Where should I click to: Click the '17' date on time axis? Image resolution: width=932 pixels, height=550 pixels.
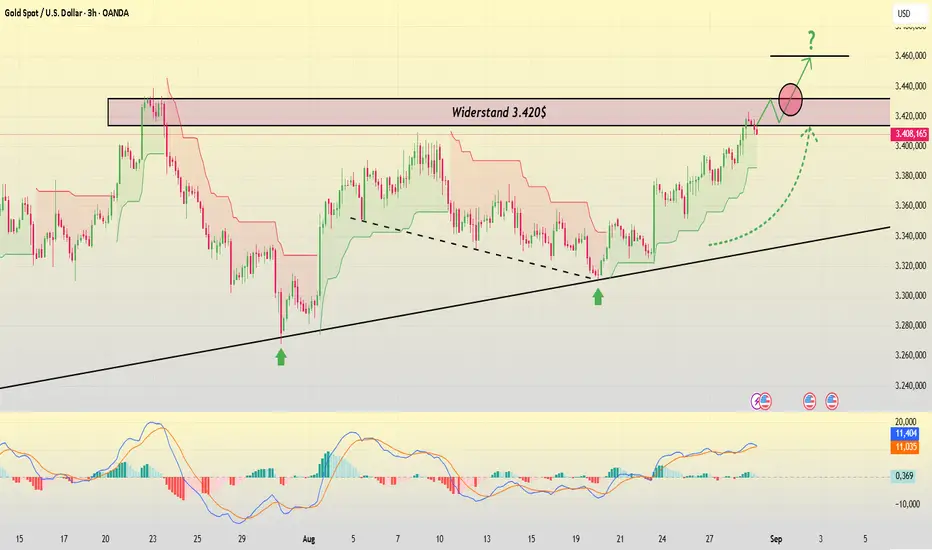coord(64,539)
